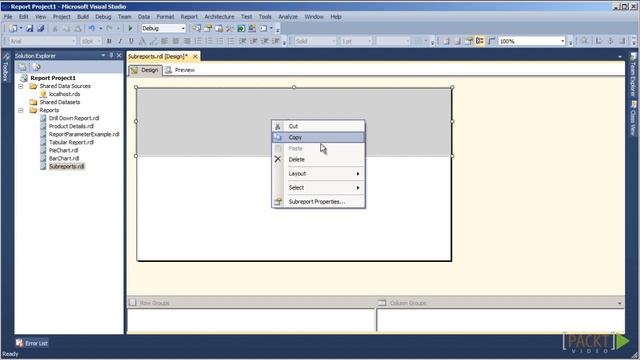Screen dimensions: 640x360
Task: Click the Error List icon at bottom
Action: click(x=20, y=343)
